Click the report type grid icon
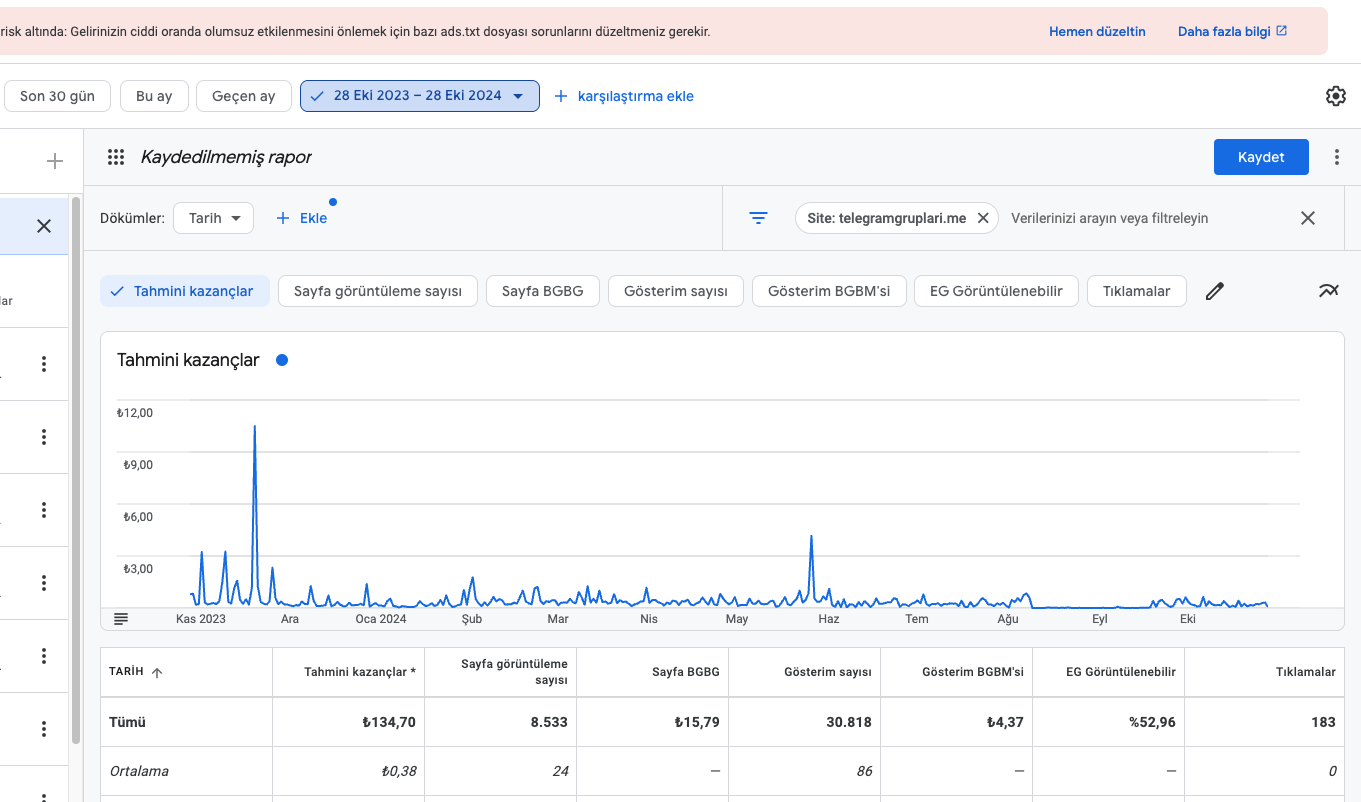1361x802 pixels. (x=116, y=157)
